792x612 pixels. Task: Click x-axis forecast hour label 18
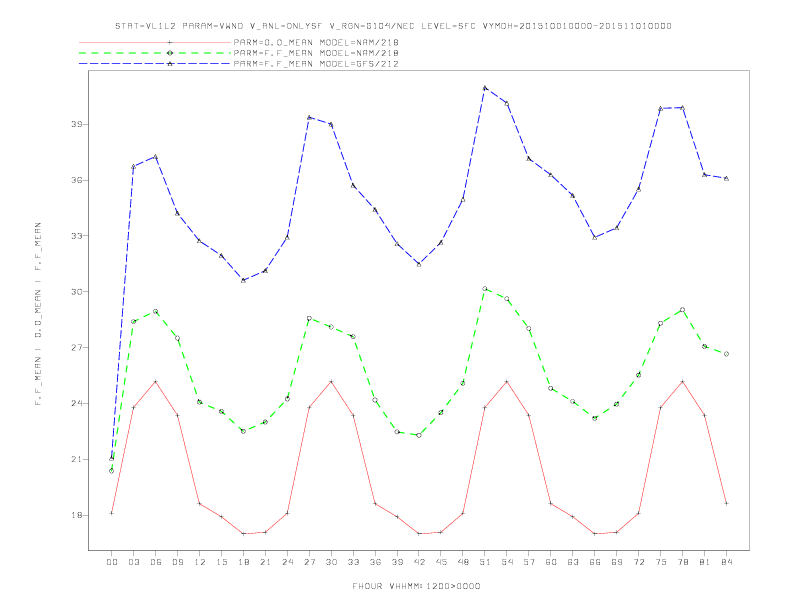pyautogui.click(x=243, y=562)
